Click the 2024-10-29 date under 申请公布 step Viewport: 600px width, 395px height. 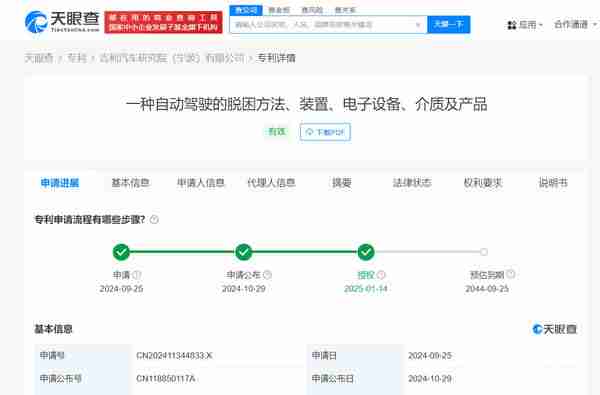coord(244,289)
